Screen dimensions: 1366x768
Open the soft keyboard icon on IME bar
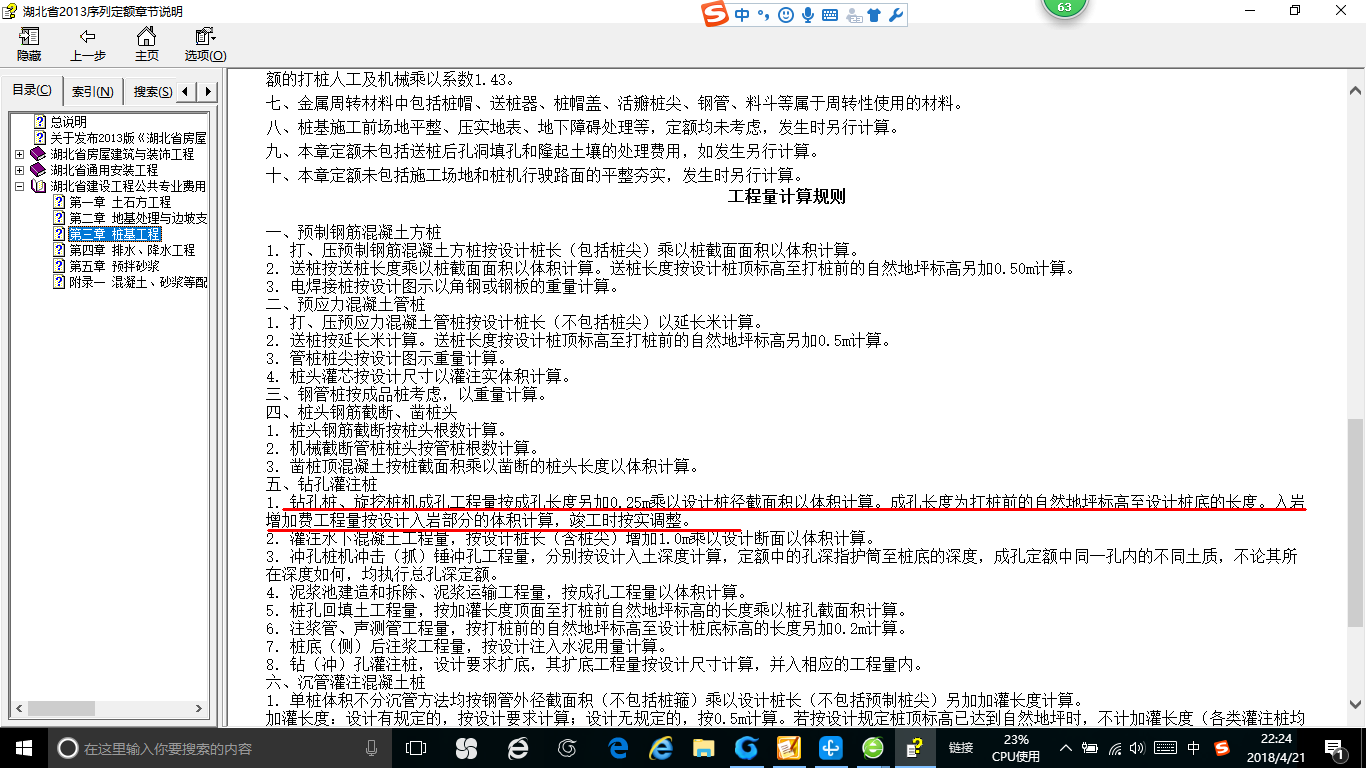pyautogui.click(x=829, y=15)
